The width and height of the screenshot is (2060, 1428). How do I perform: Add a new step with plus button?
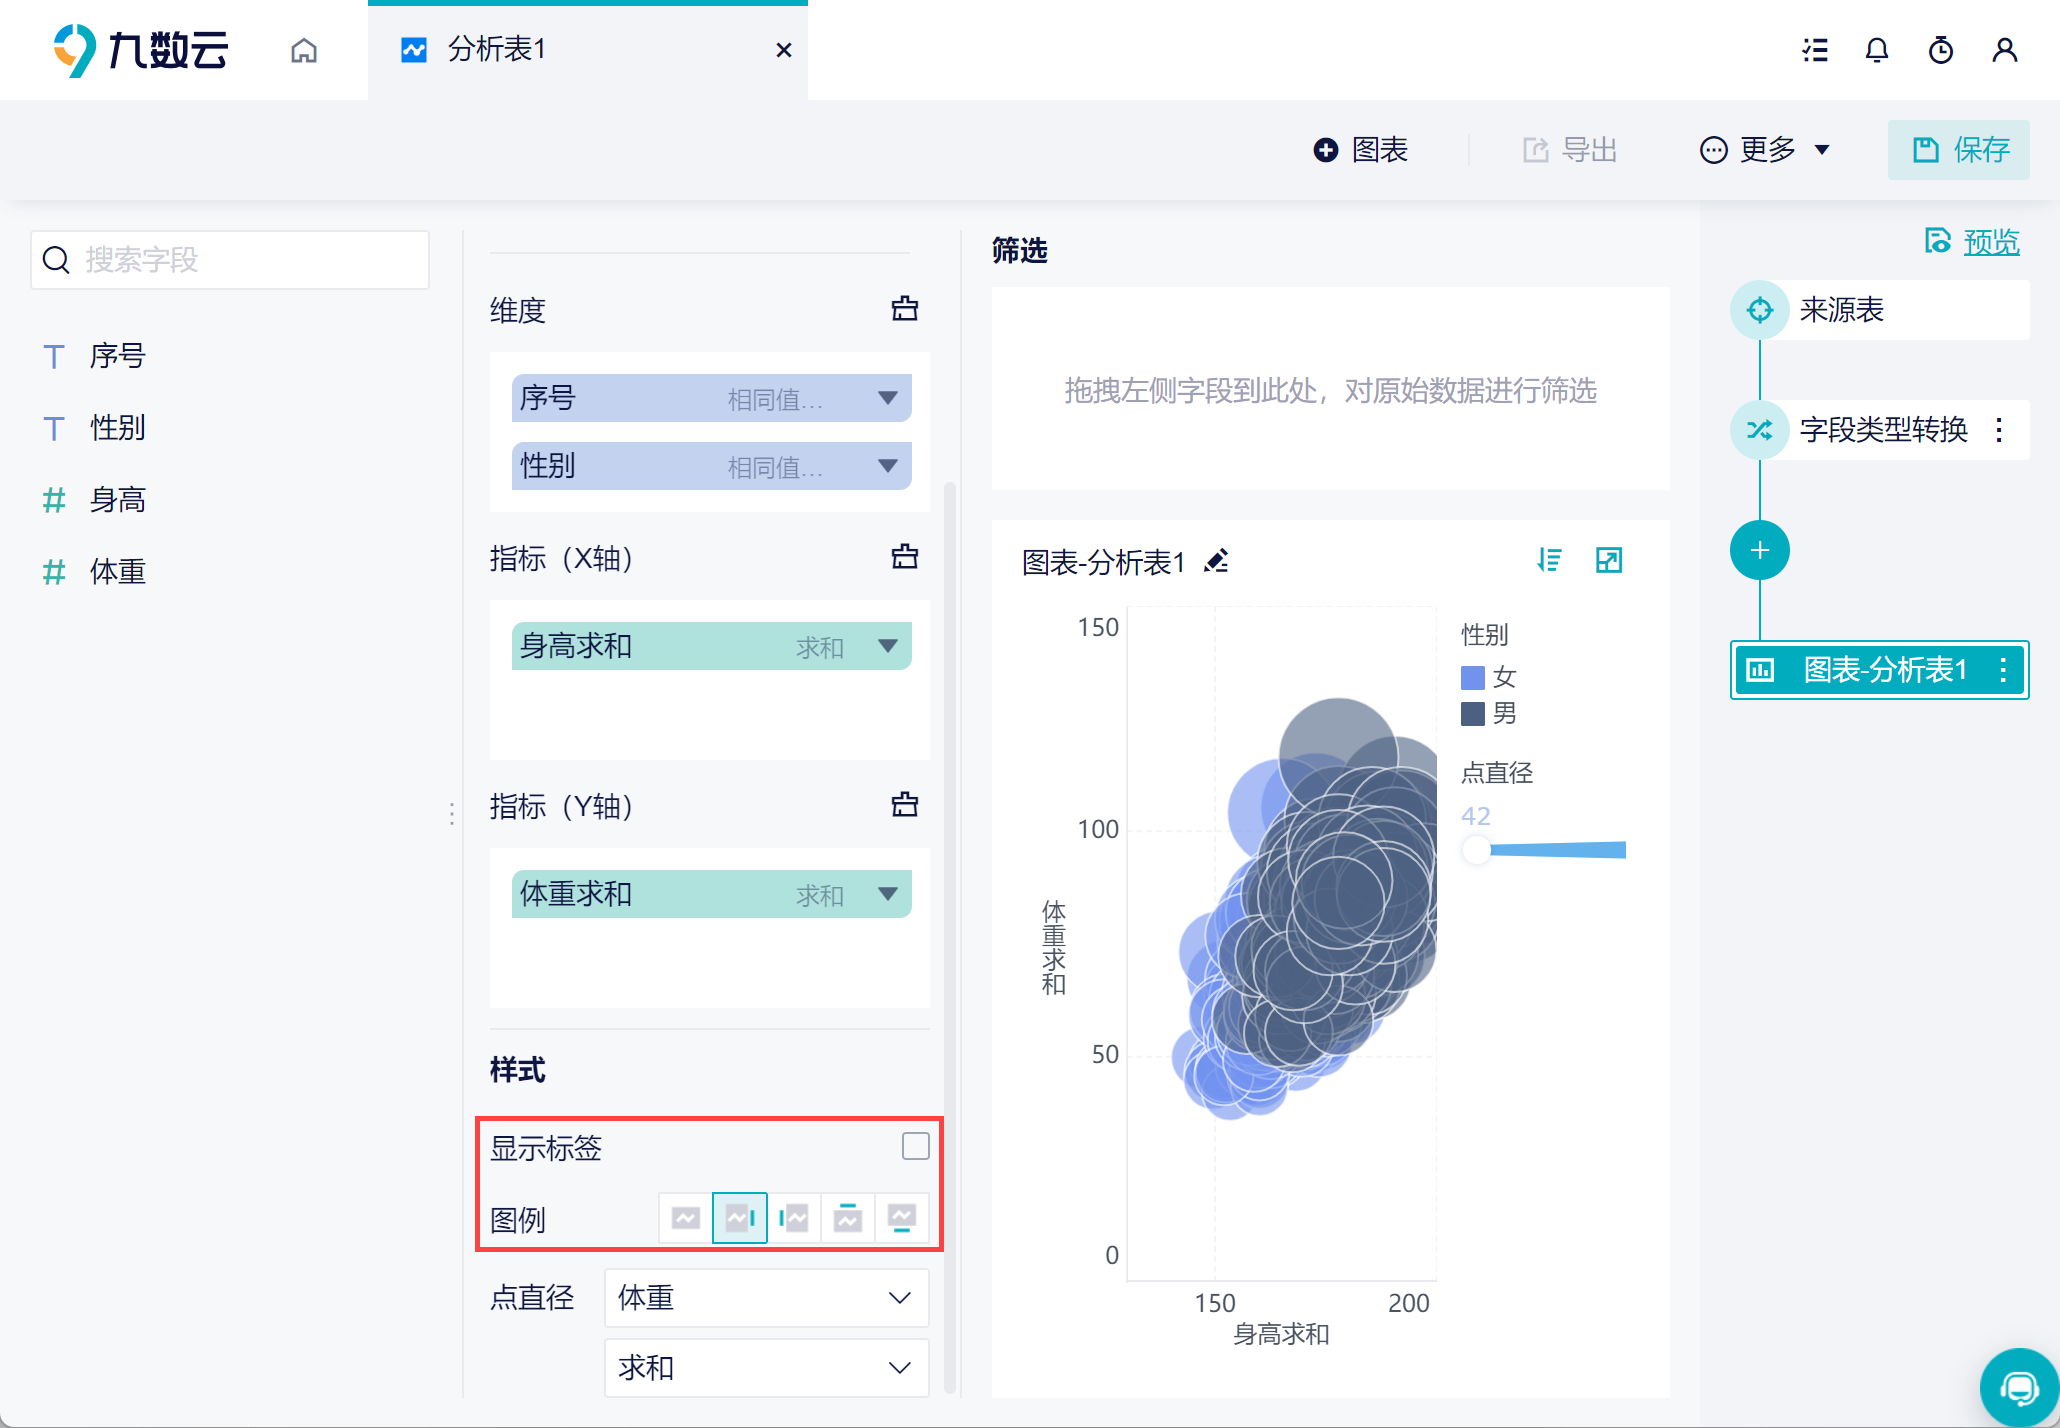click(1759, 550)
